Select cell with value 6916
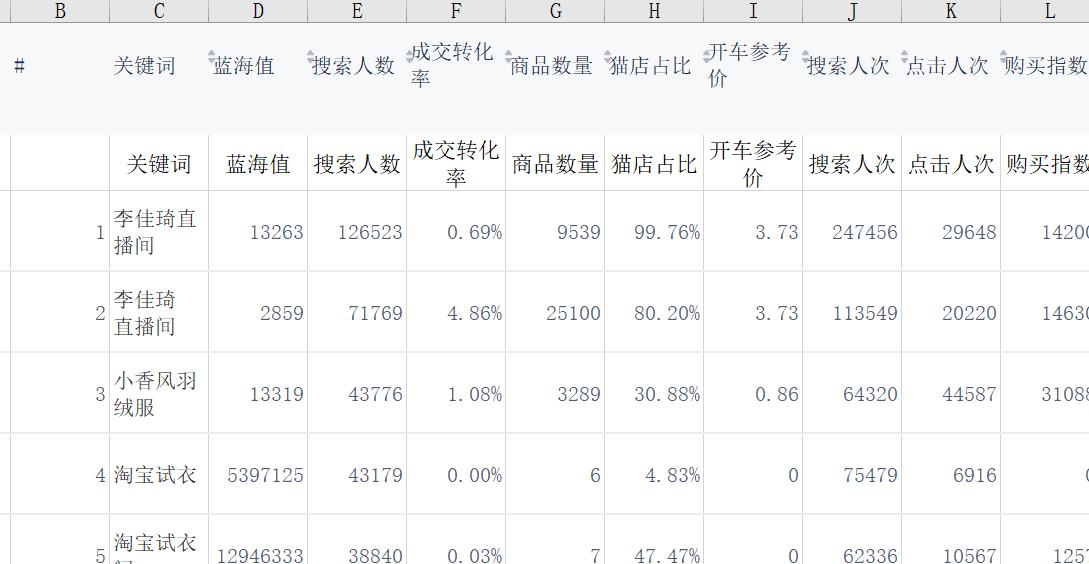Screen dimensions: 1089x564 951,474
